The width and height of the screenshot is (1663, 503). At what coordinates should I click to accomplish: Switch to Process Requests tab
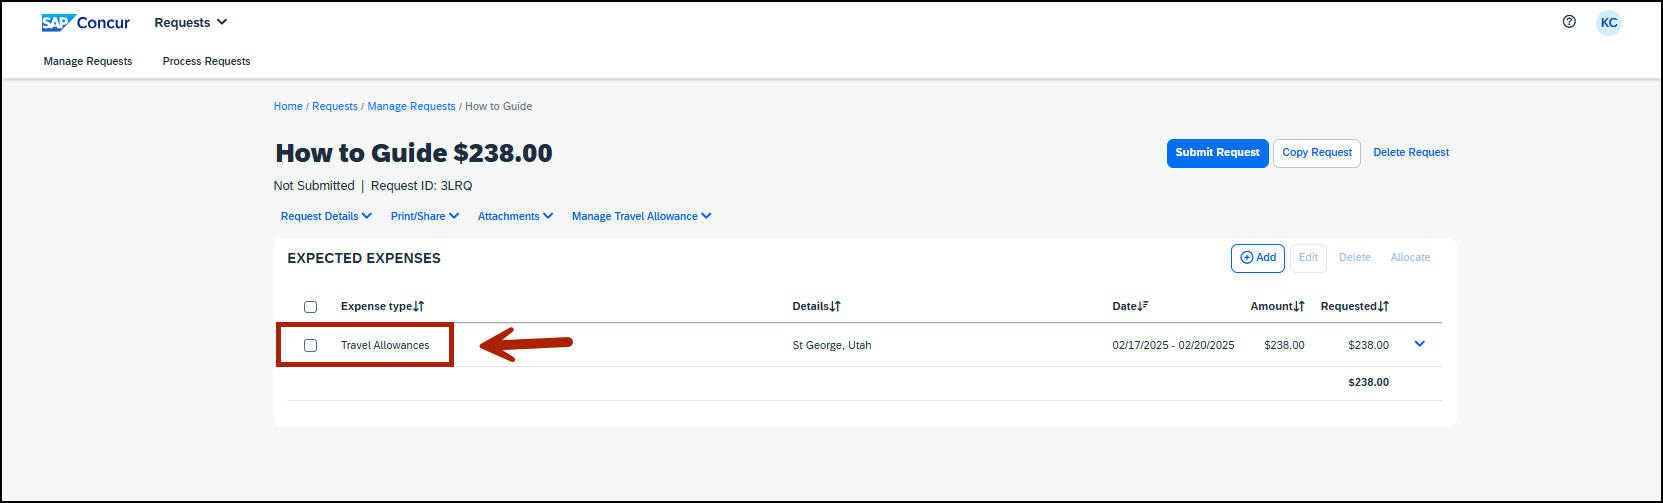[x=207, y=61]
